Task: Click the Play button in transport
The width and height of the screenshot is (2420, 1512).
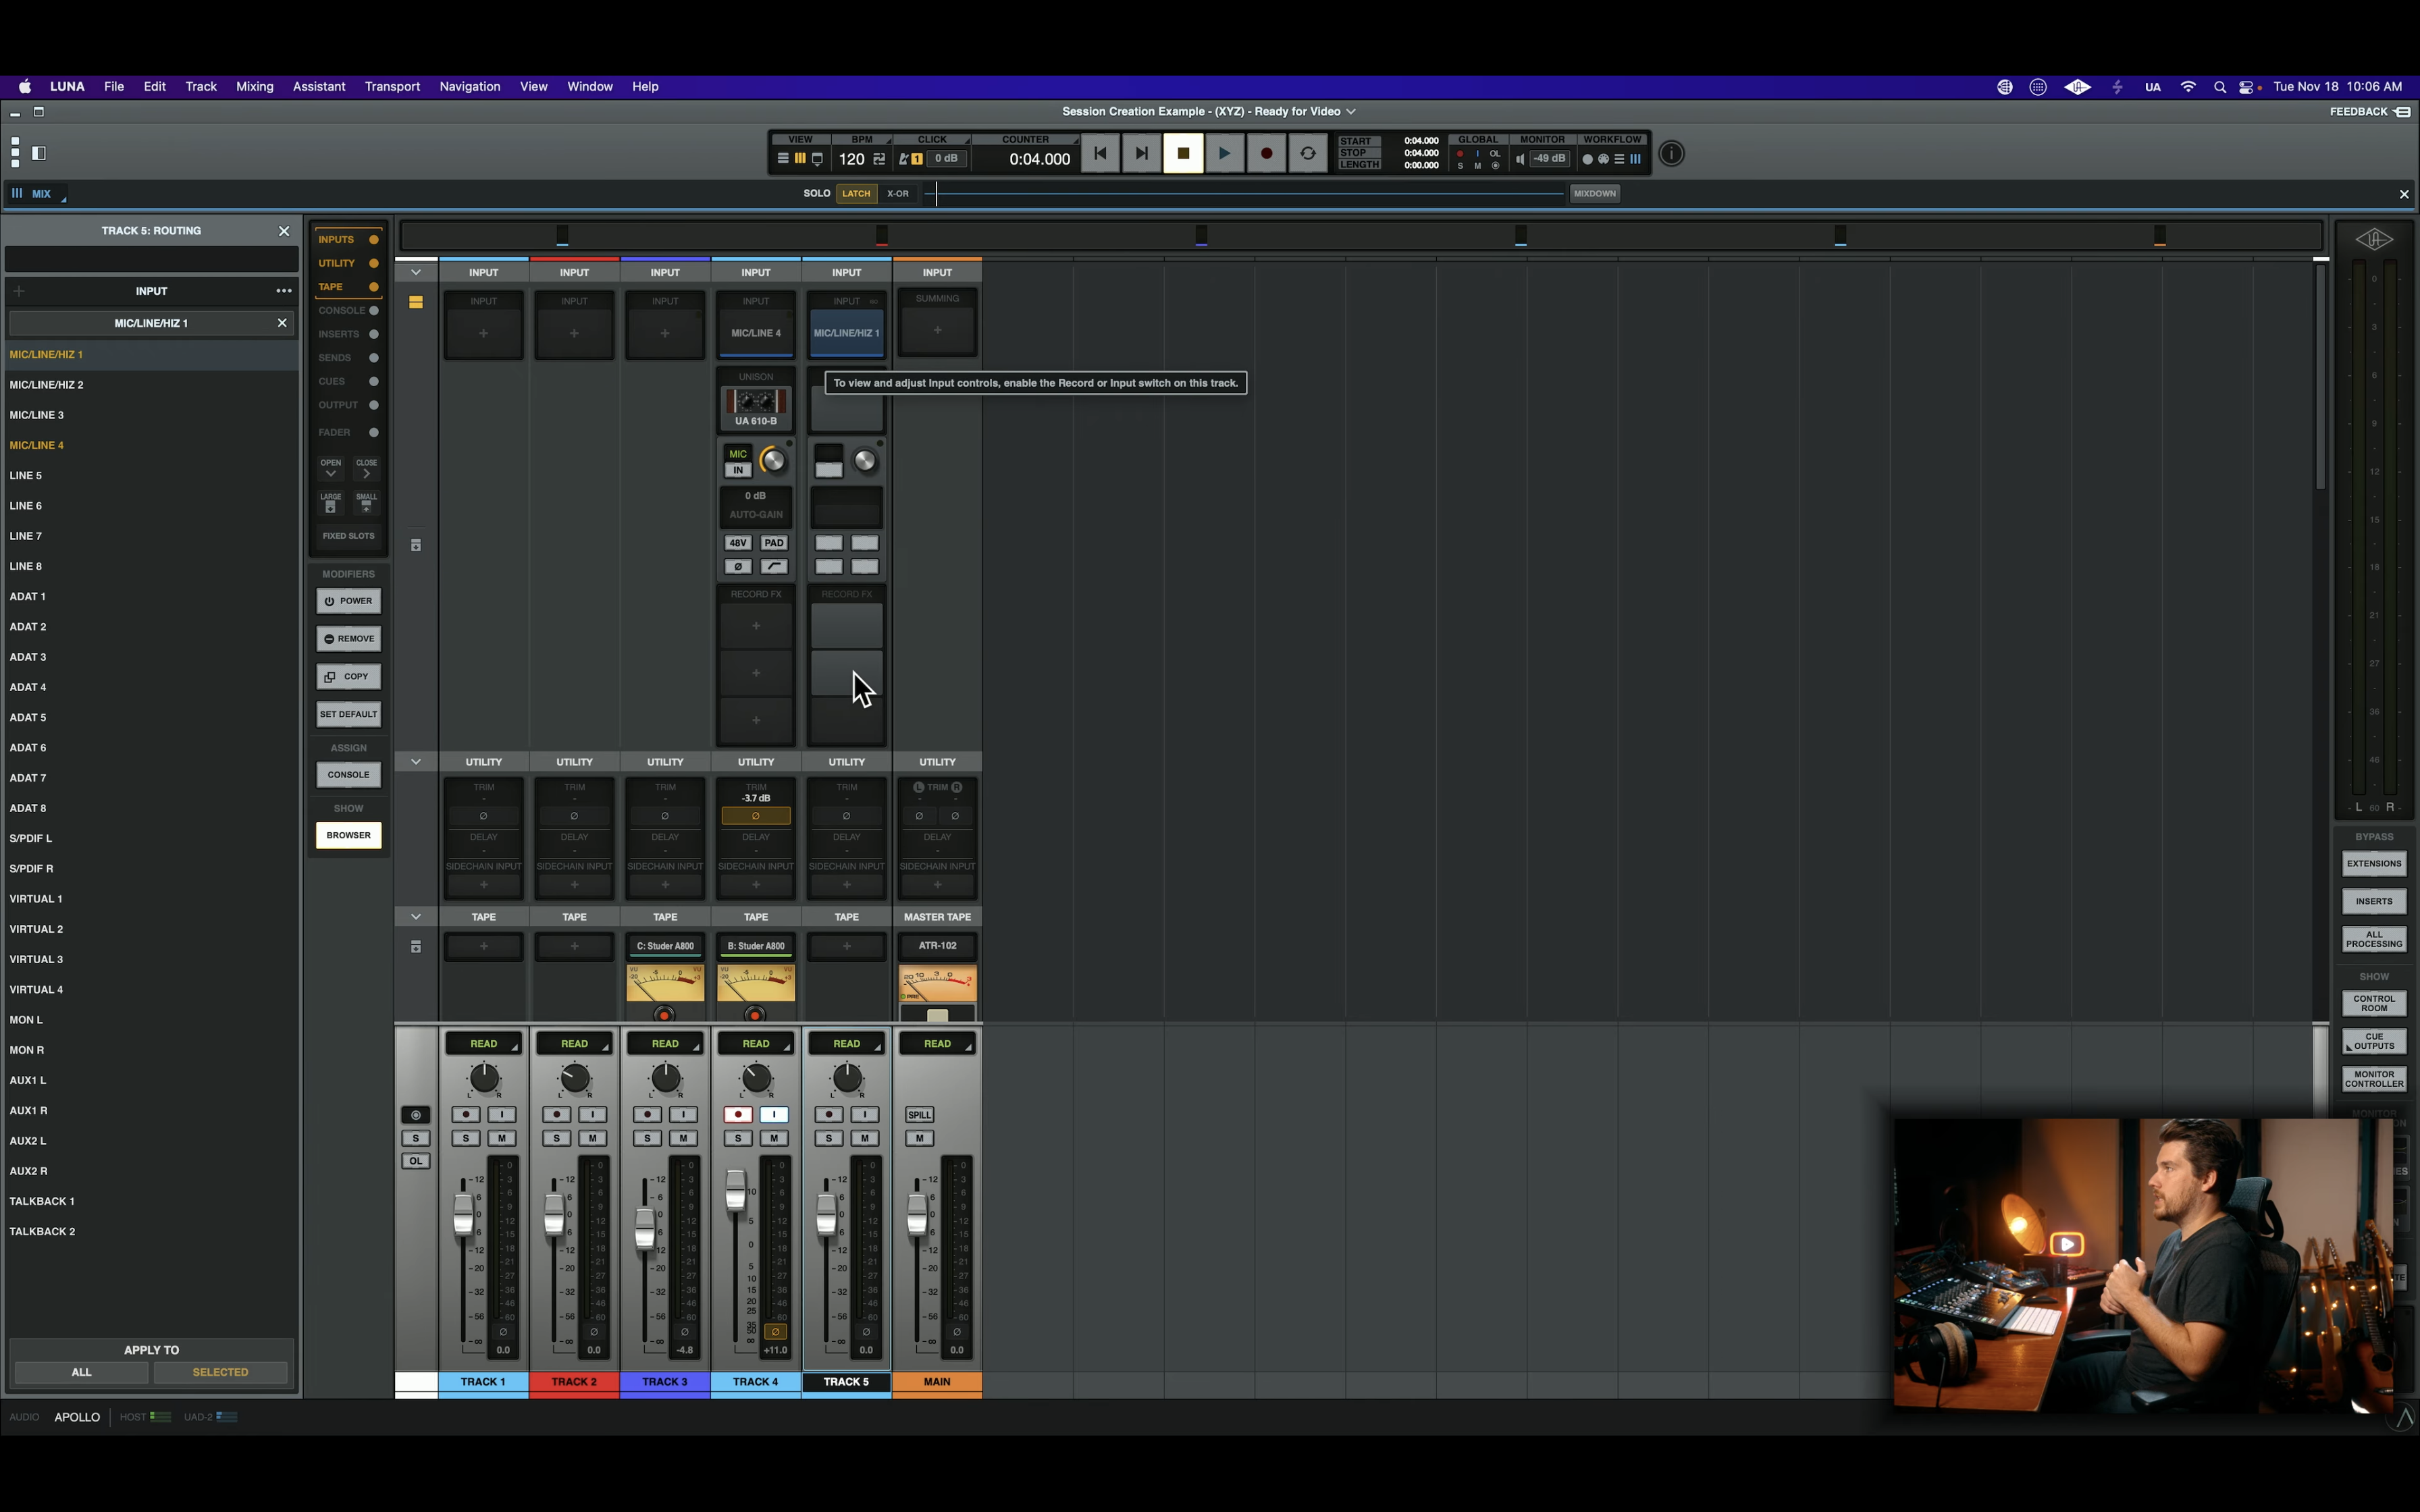Action: pos(1224,154)
